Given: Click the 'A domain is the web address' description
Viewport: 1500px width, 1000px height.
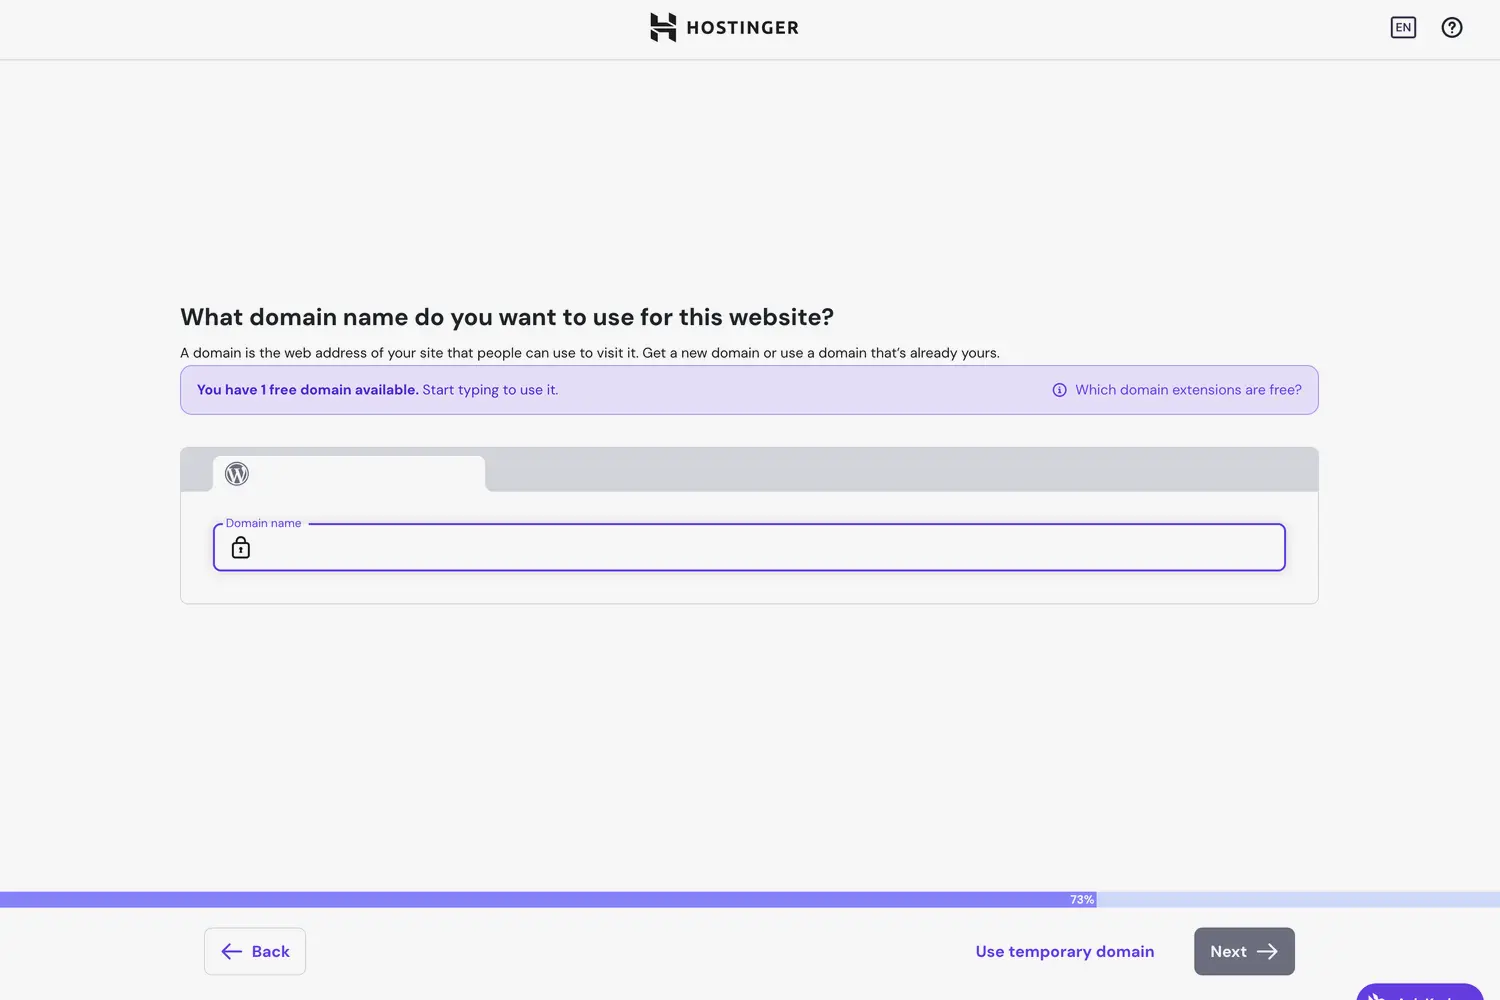Looking at the screenshot, I should click(590, 353).
